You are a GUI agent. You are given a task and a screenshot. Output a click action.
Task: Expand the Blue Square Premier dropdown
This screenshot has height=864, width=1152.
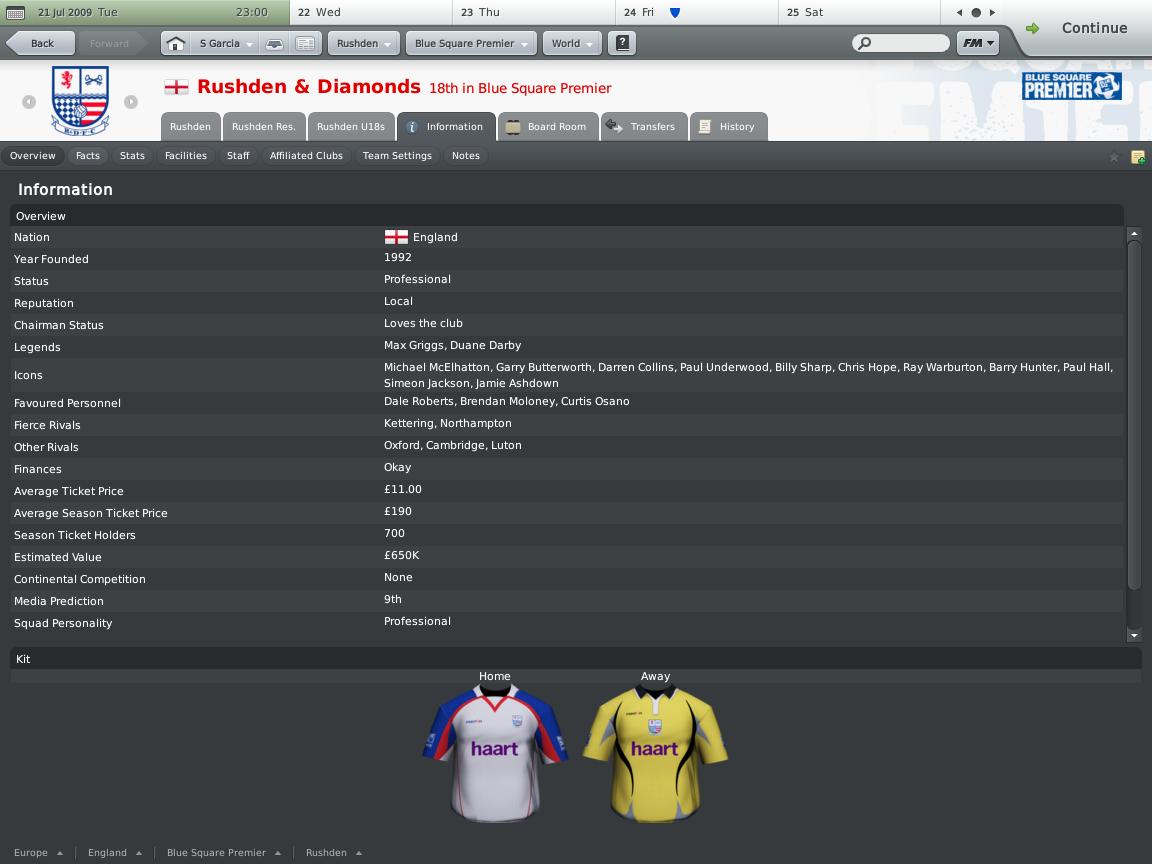click(x=471, y=43)
